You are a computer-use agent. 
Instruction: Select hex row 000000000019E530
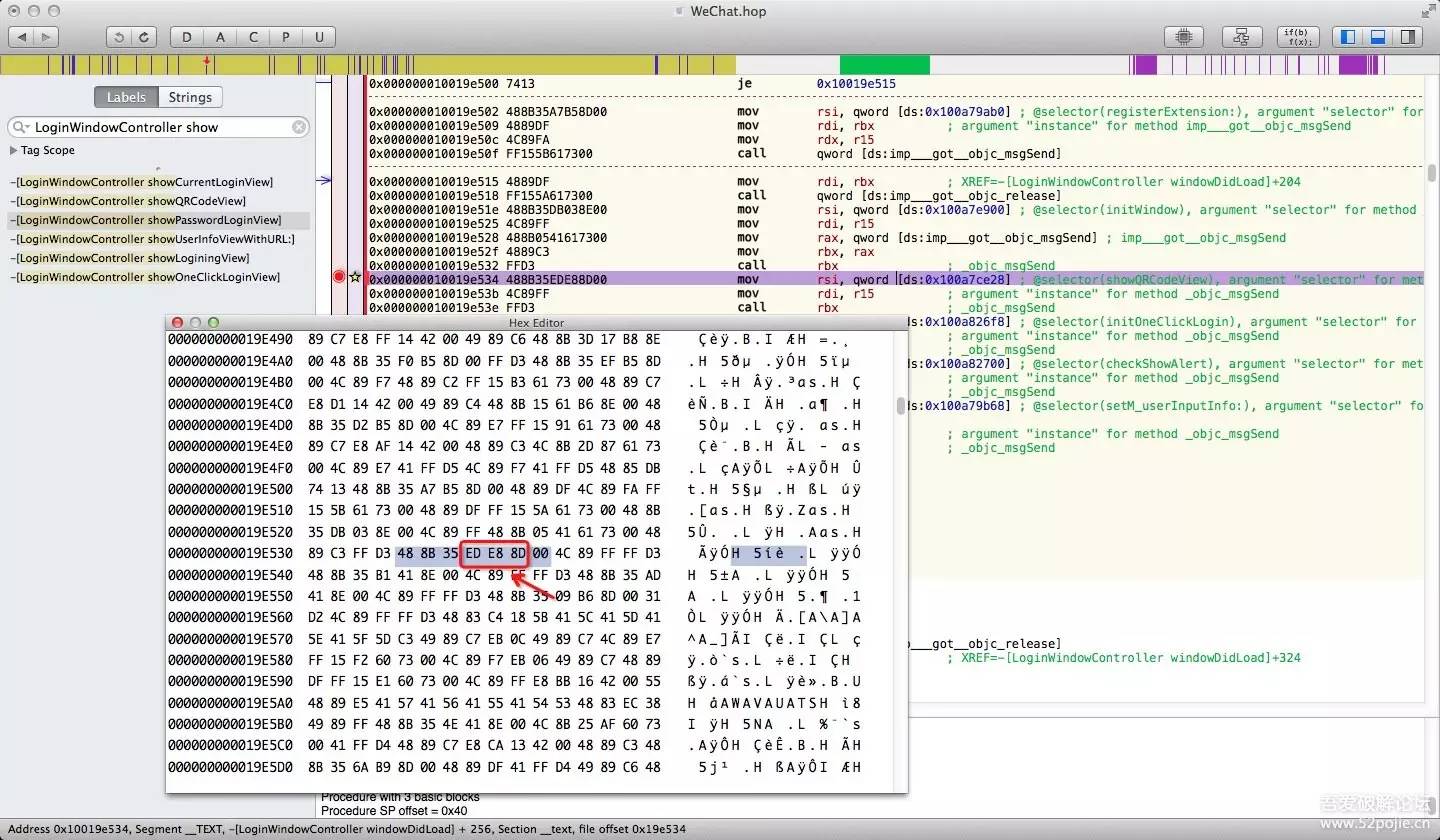click(x=514, y=553)
